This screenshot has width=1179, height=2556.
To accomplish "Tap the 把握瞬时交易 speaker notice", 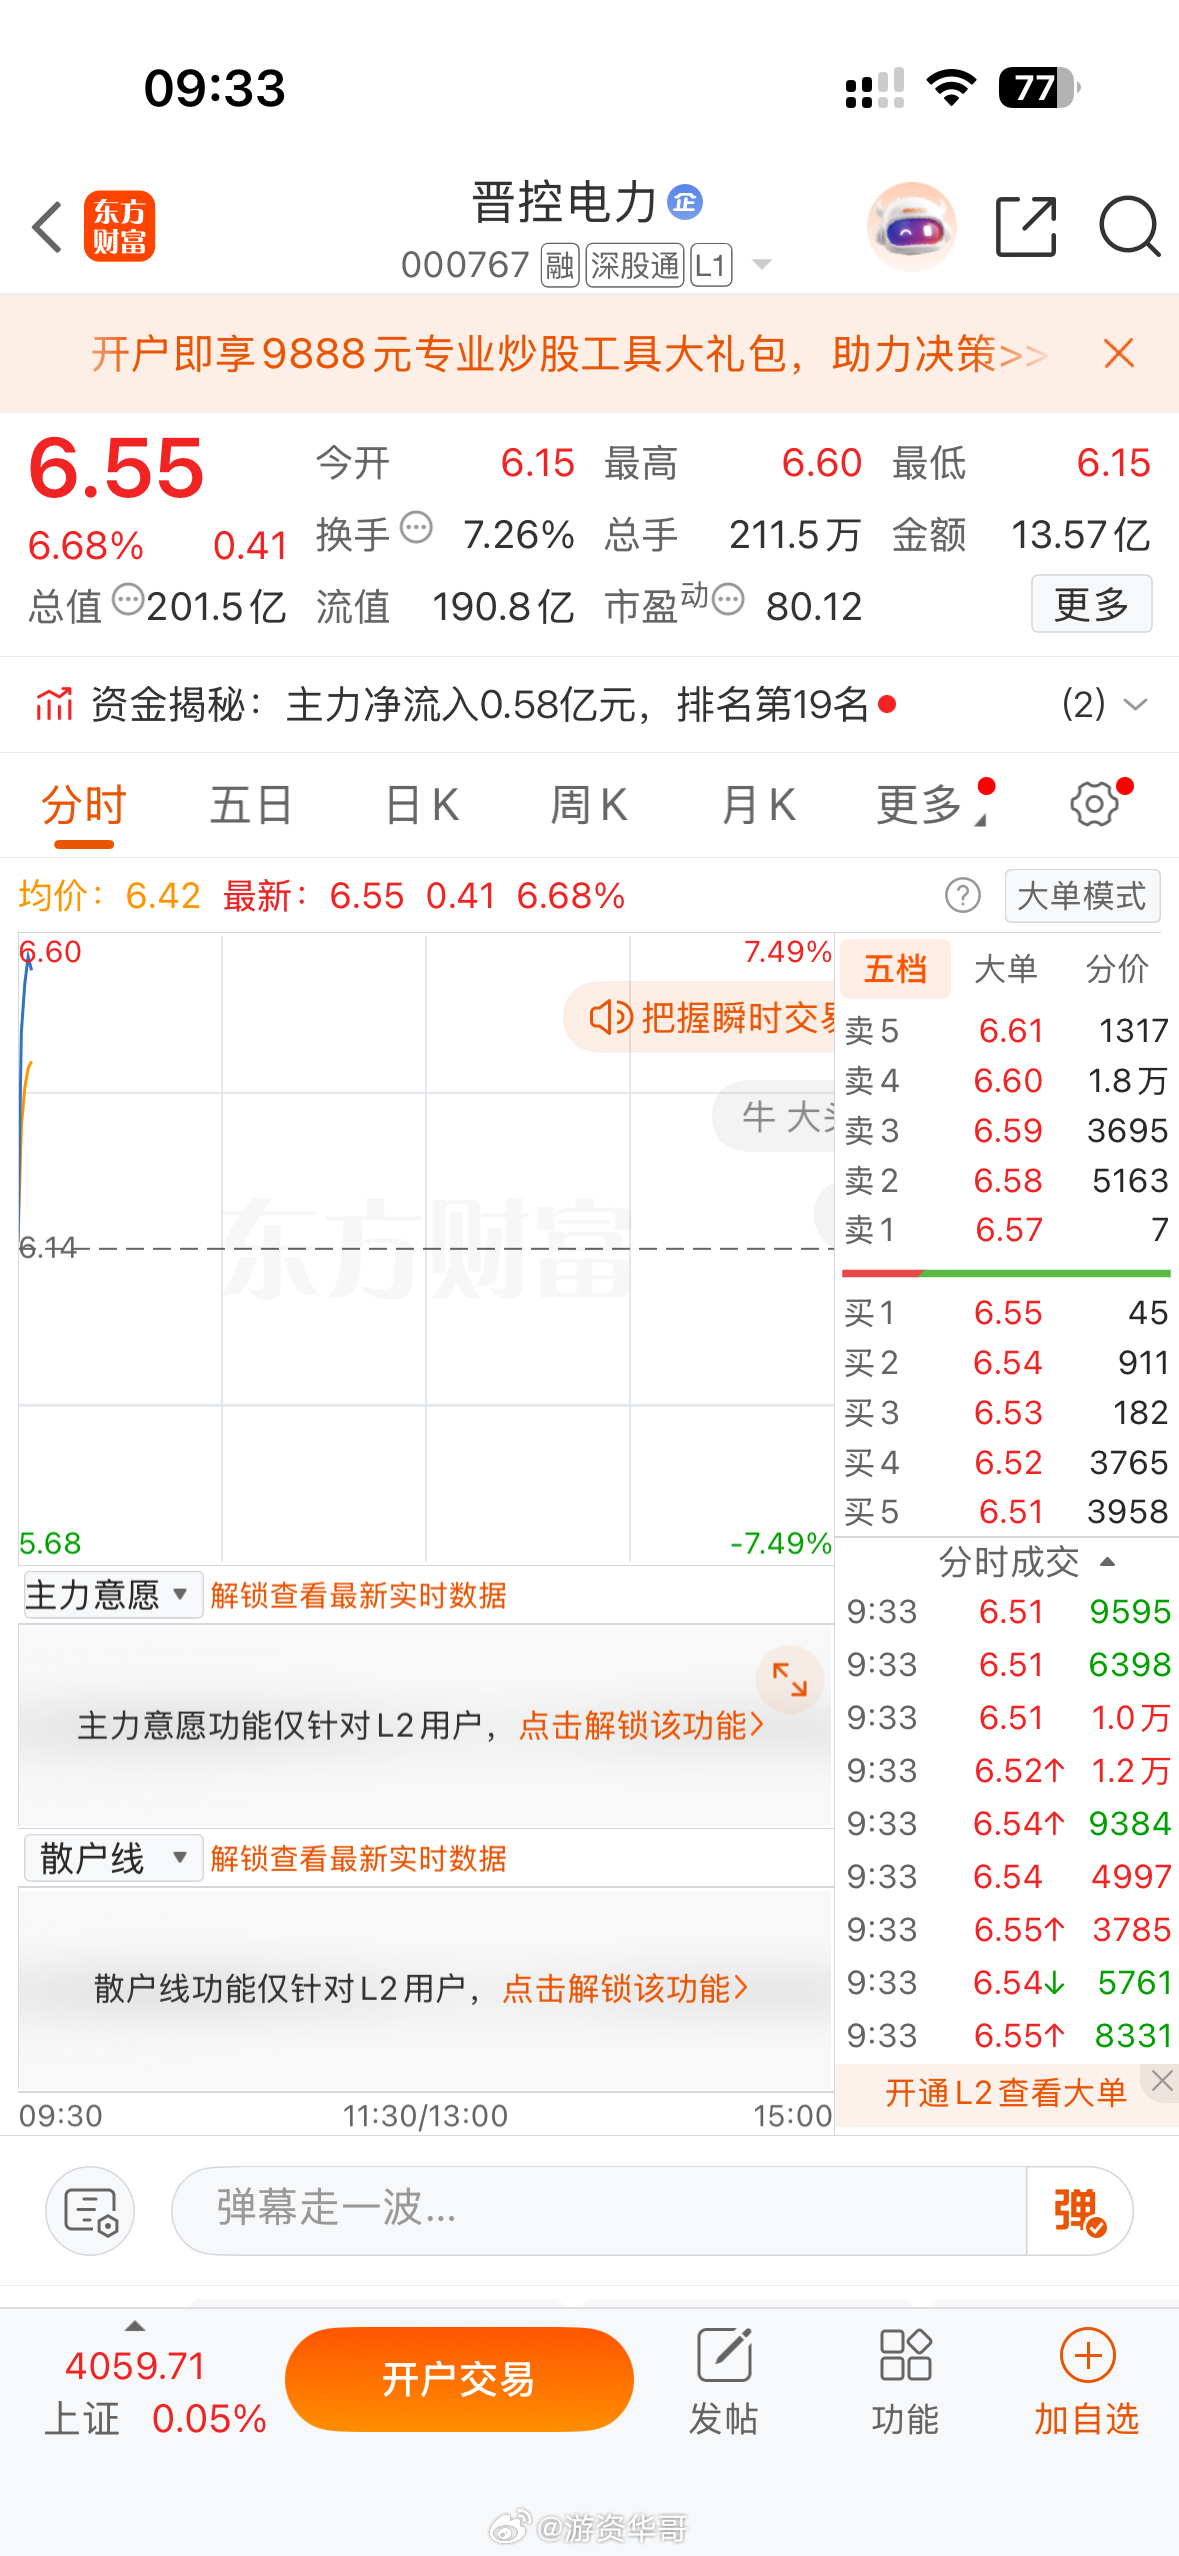I will pyautogui.click(x=700, y=1017).
